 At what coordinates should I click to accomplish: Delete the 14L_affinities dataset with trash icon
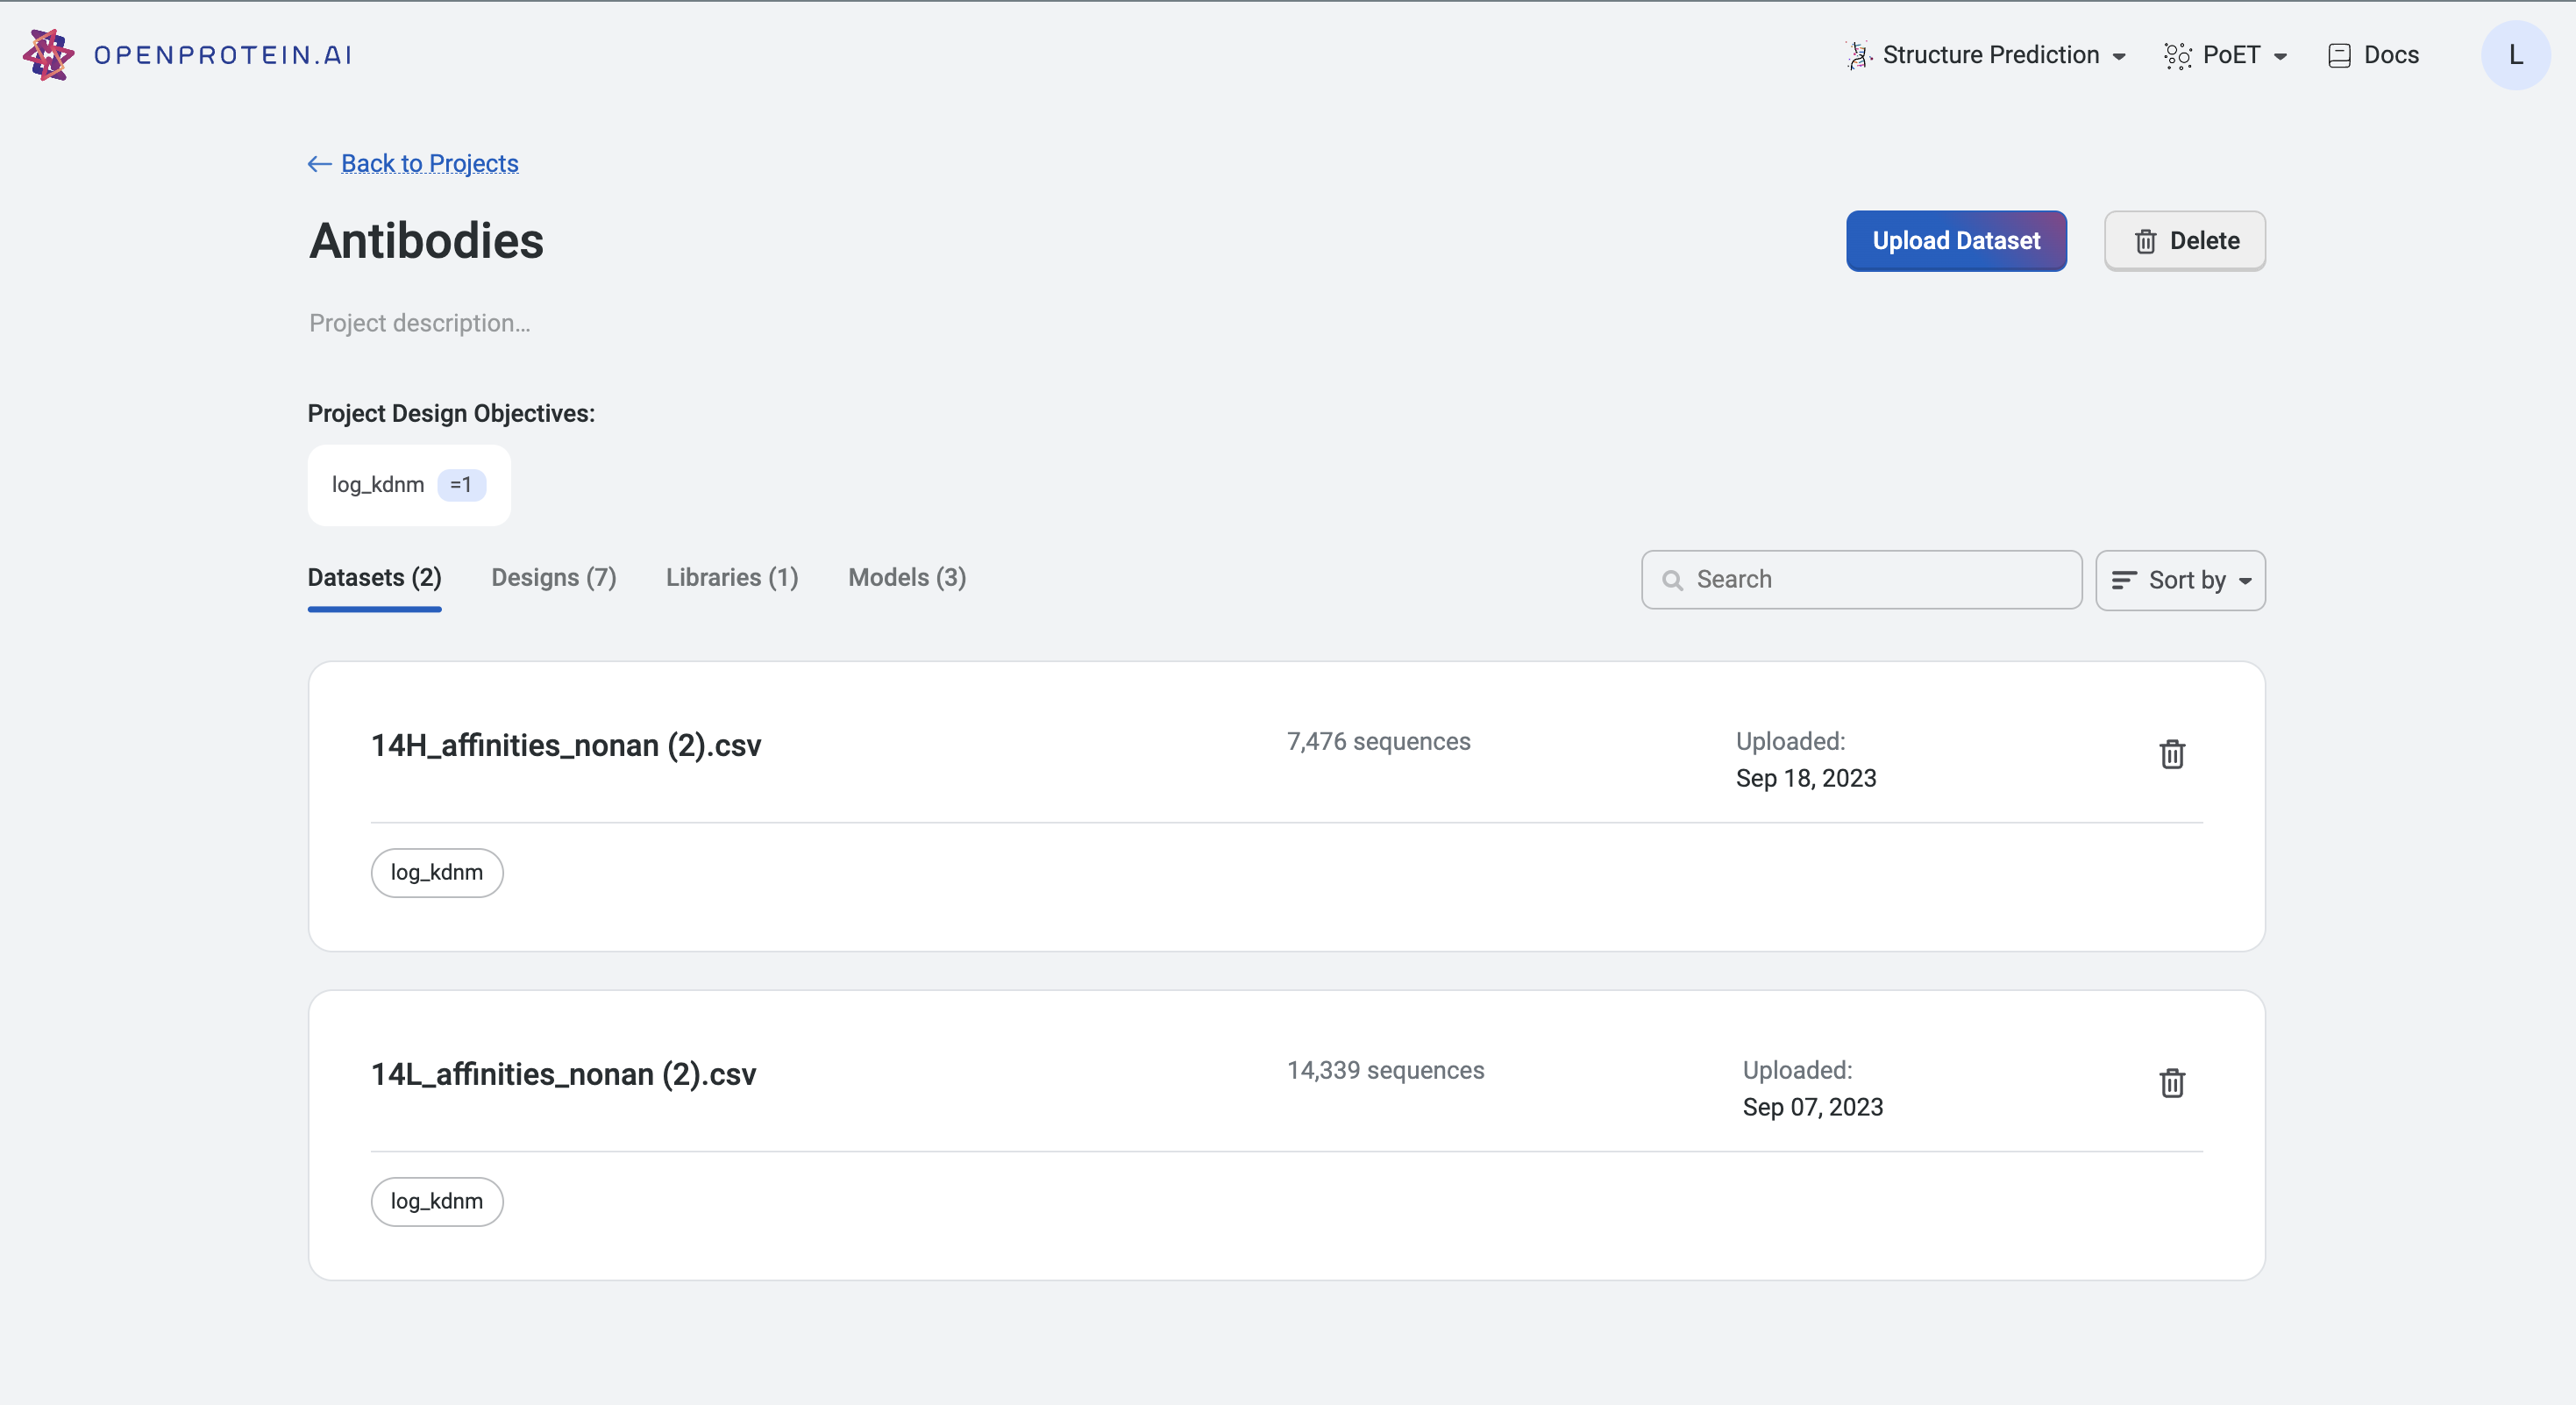2172,1083
